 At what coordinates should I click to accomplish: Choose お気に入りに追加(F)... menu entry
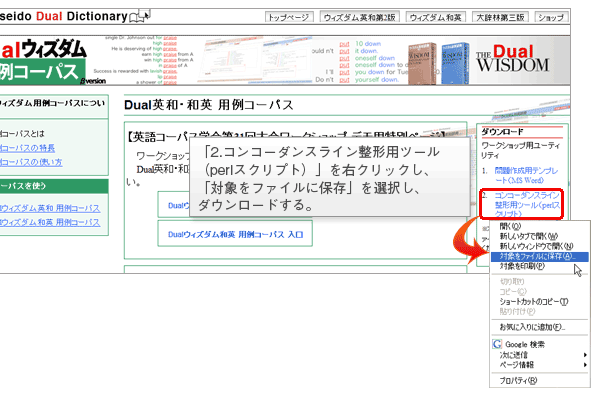[540, 327]
